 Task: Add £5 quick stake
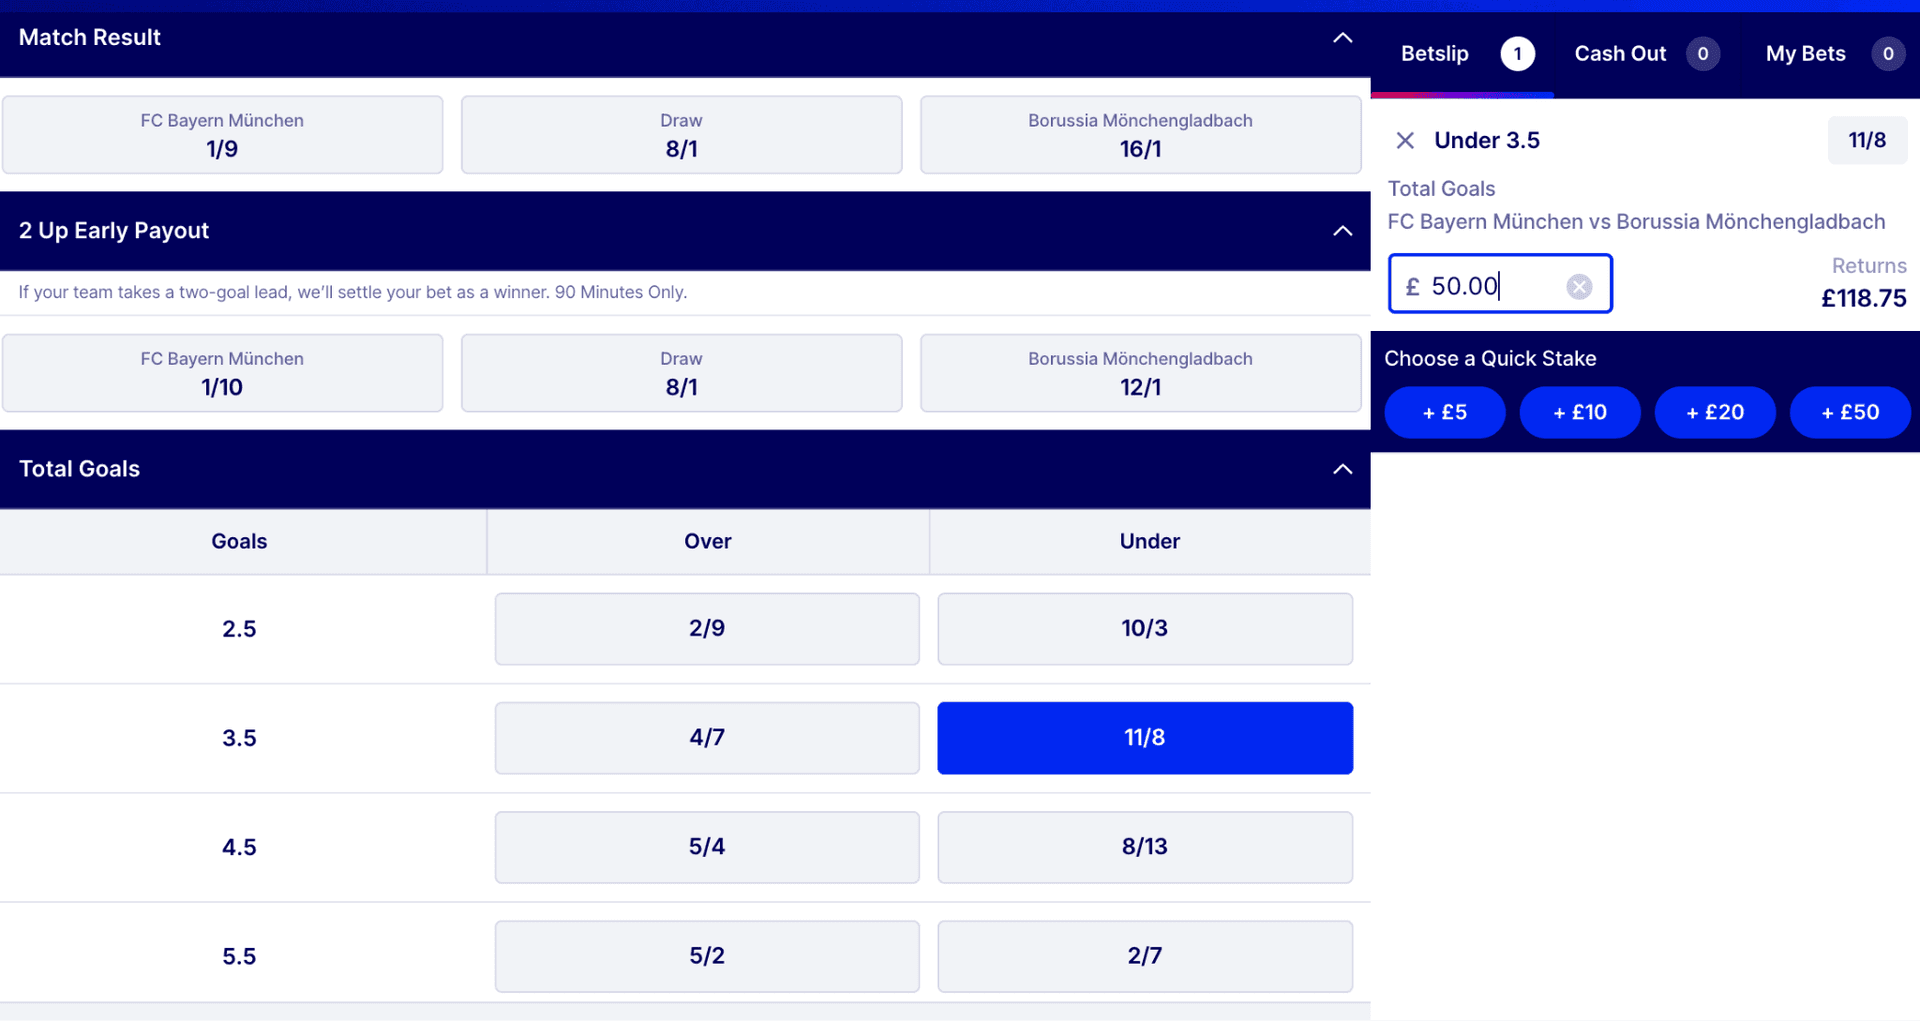coord(1444,412)
